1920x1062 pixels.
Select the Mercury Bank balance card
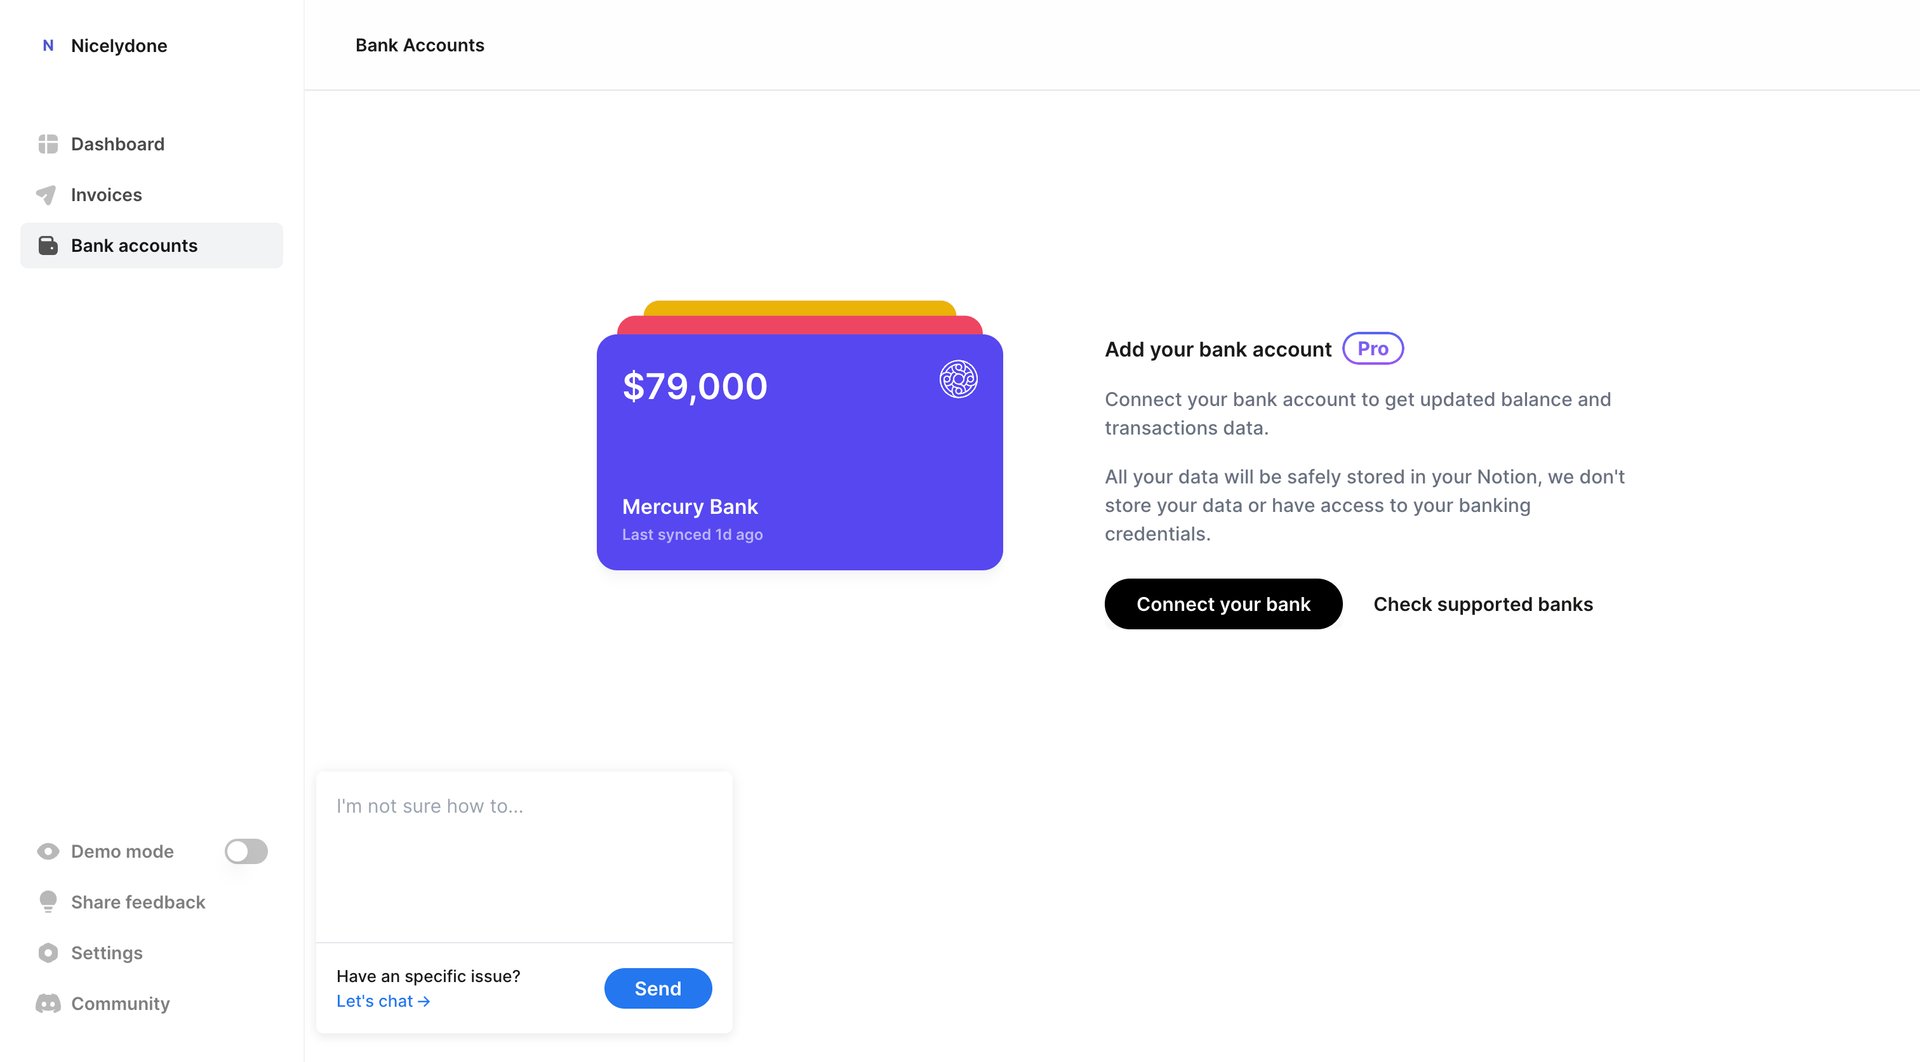[x=798, y=450]
